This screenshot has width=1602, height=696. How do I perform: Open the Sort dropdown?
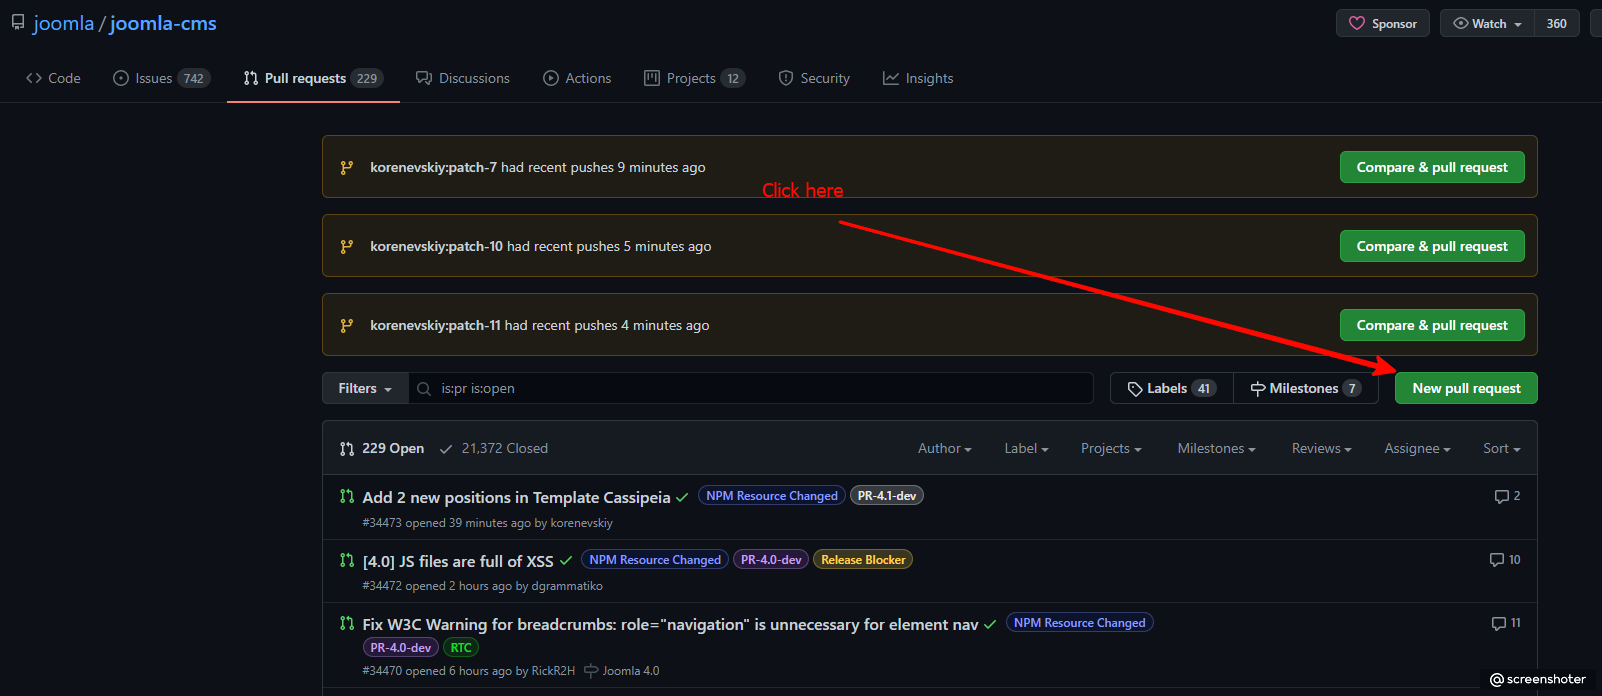point(1501,448)
